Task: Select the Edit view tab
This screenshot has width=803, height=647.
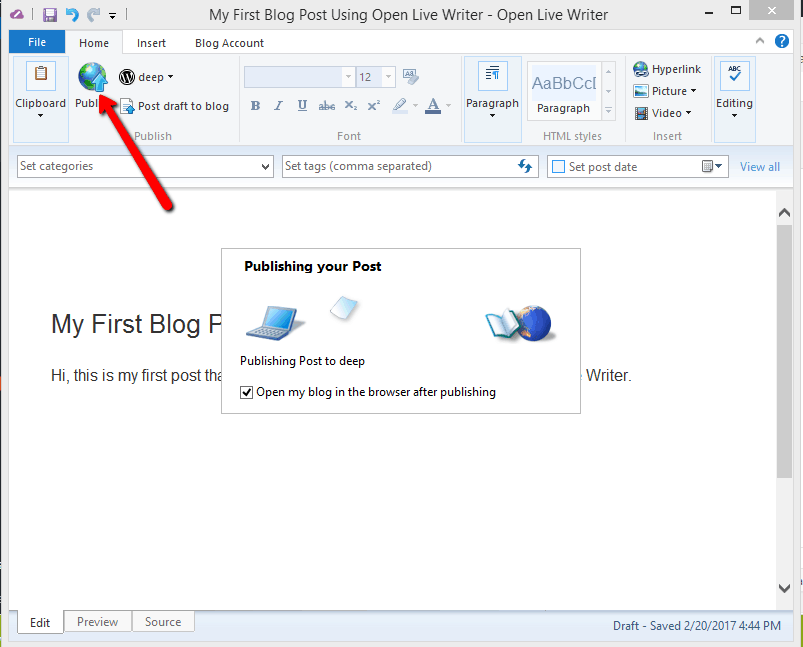Action: coord(40,622)
